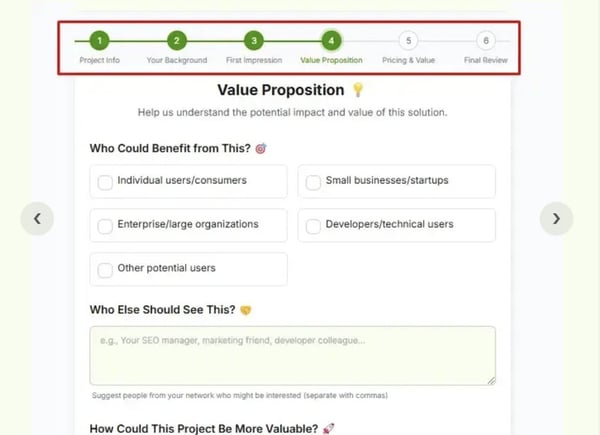The height and width of the screenshot is (435, 600).
Task: Click the active step 4 circle
Action: click(x=331, y=41)
